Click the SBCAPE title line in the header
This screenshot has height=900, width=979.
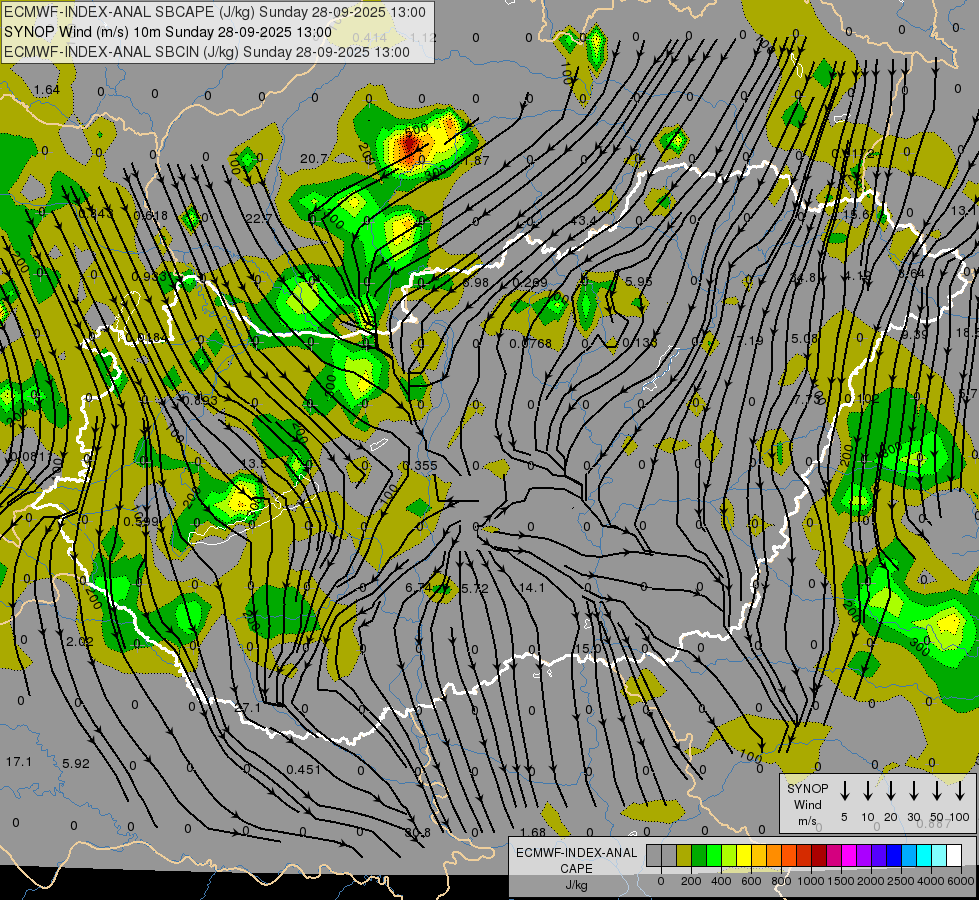[x=215, y=12]
